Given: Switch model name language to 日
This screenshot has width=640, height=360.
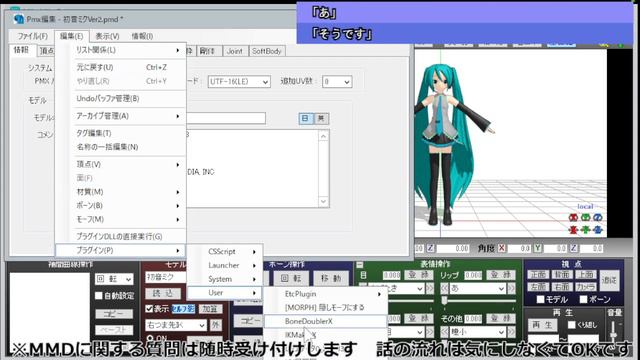Looking at the screenshot, I should (305, 118).
